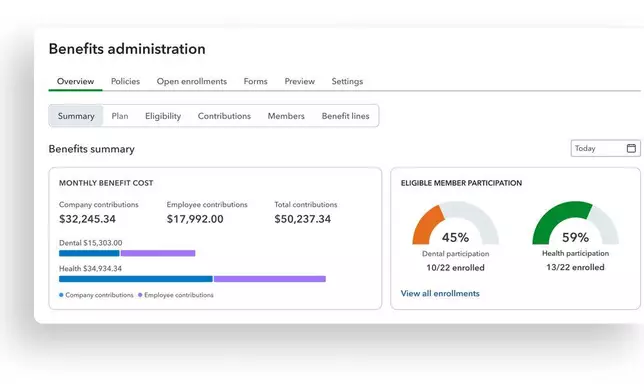This screenshot has width=644, height=392.
Task: Click the View all enrollments link
Action: (x=440, y=293)
